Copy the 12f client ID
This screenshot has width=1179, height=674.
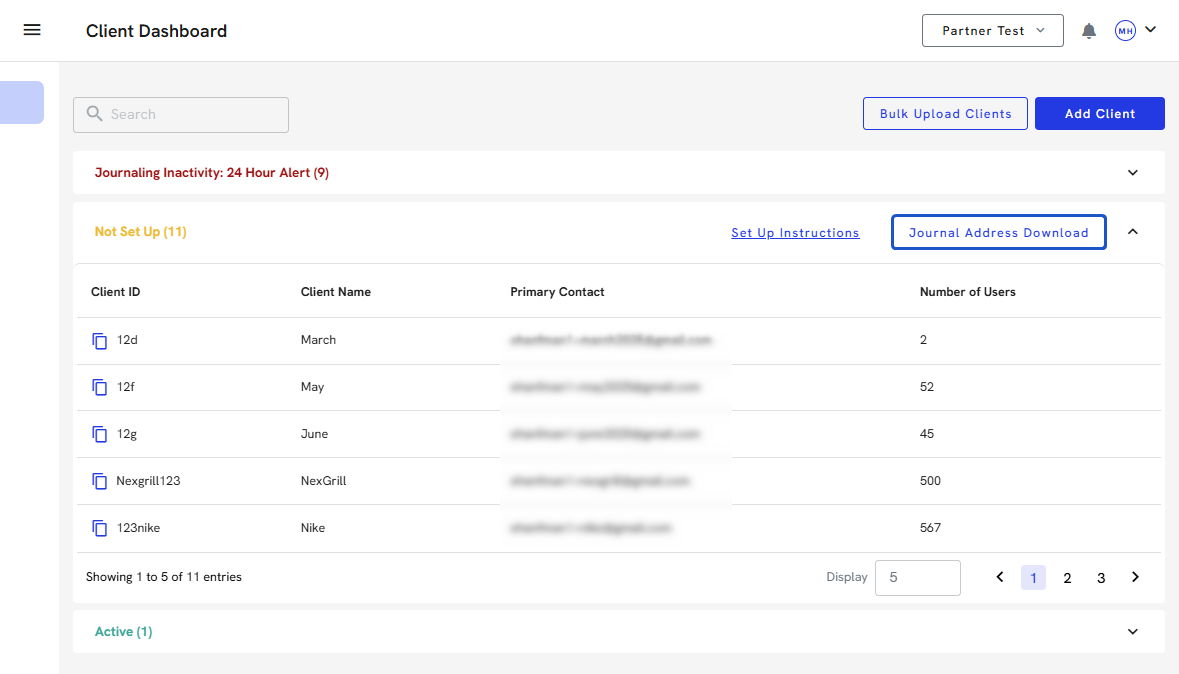click(100, 387)
